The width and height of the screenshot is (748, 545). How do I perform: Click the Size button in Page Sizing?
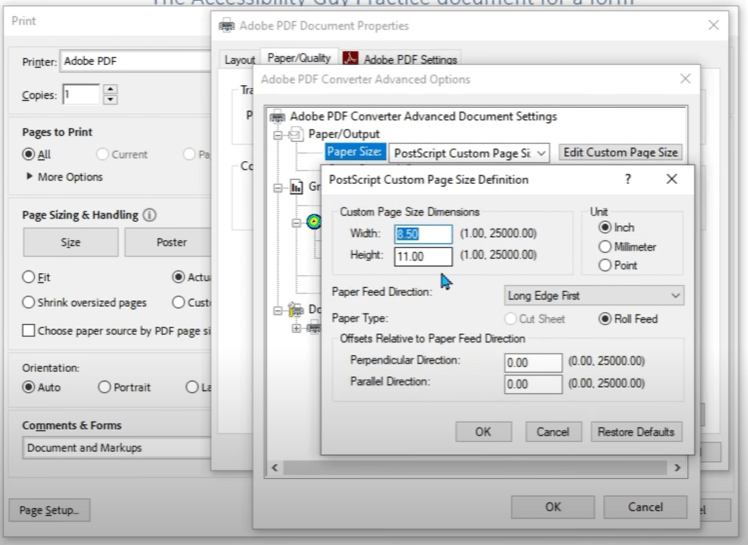[71, 242]
